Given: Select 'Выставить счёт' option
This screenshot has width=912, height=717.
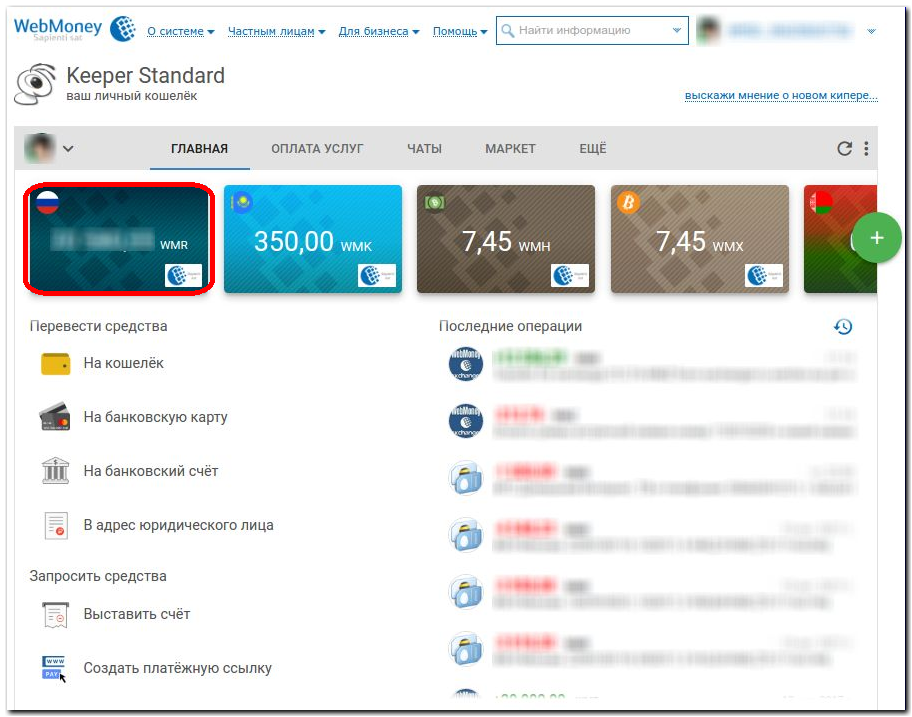Looking at the screenshot, I should coord(137,614).
